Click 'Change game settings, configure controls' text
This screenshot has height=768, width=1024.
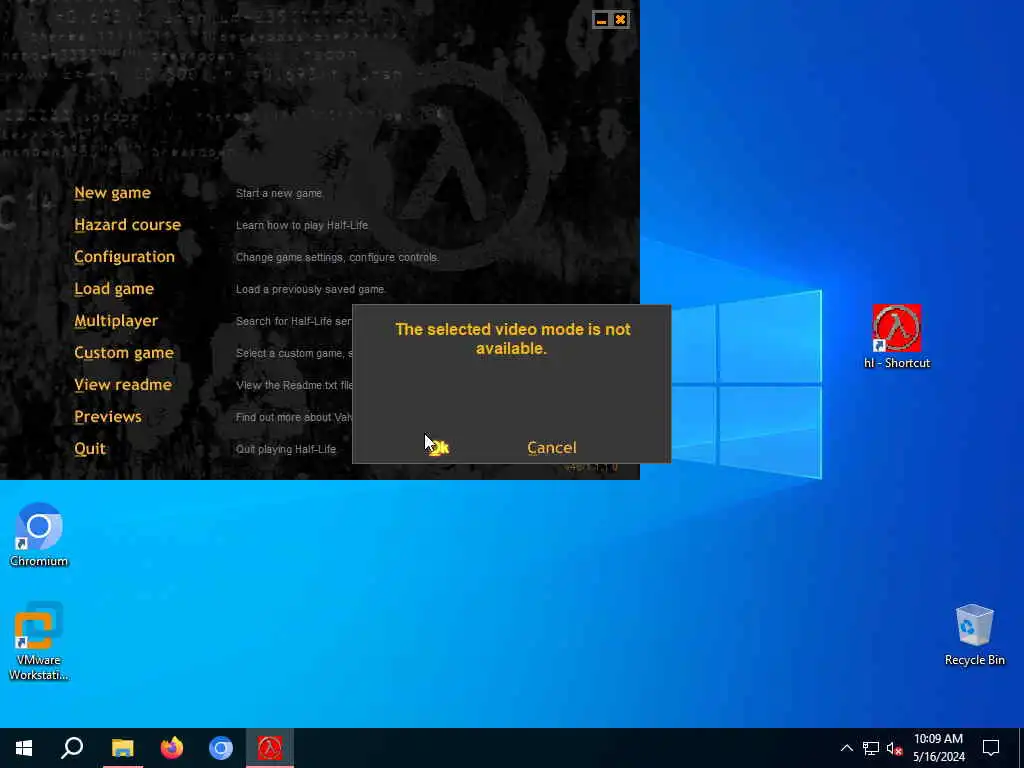coord(337,257)
